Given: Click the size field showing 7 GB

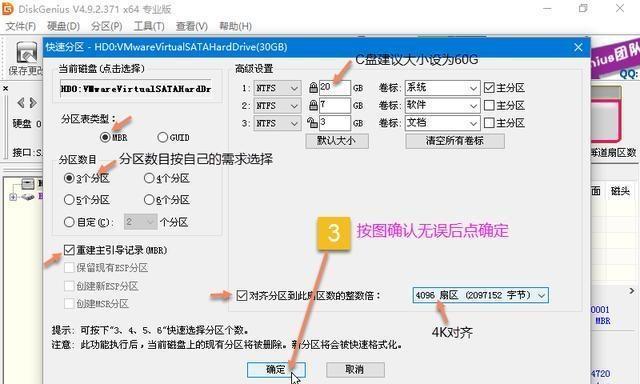Looking at the screenshot, I should [x=334, y=106].
